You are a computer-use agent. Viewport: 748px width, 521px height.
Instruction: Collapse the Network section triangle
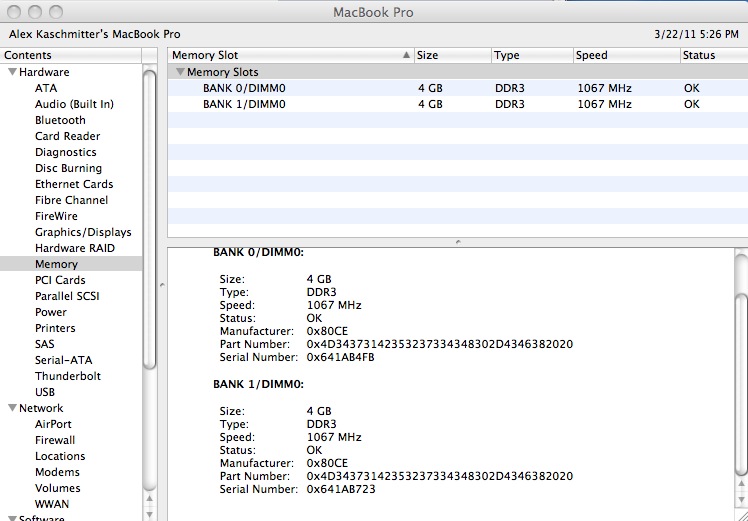pyautogui.click(x=12, y=408)
